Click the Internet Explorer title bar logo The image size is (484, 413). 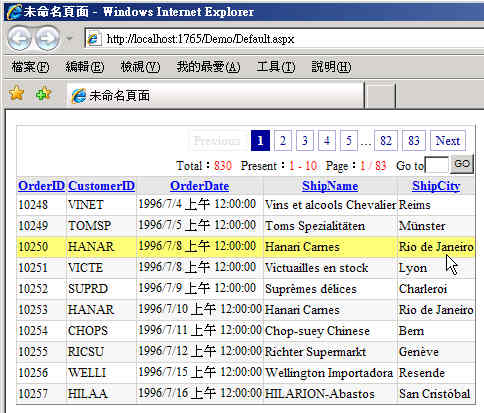click(x=14, y=12)
